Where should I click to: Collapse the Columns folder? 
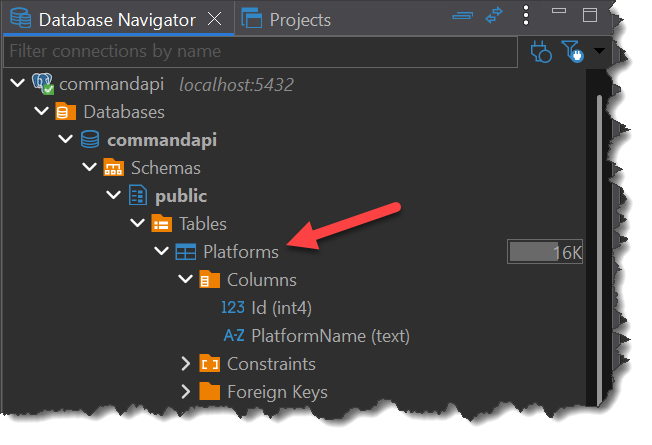(185, 279)
